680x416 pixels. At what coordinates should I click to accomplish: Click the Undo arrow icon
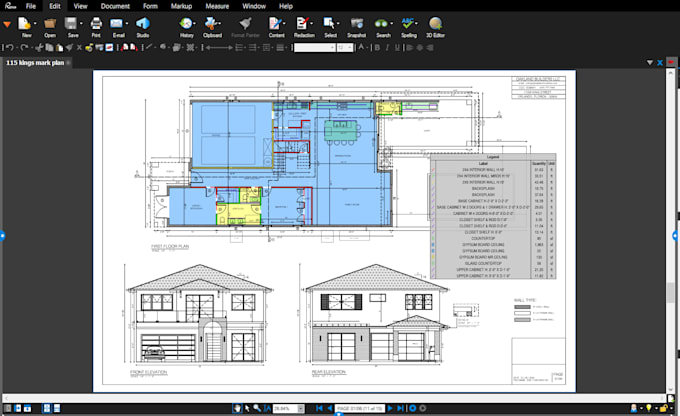click(x=10, y=48)
